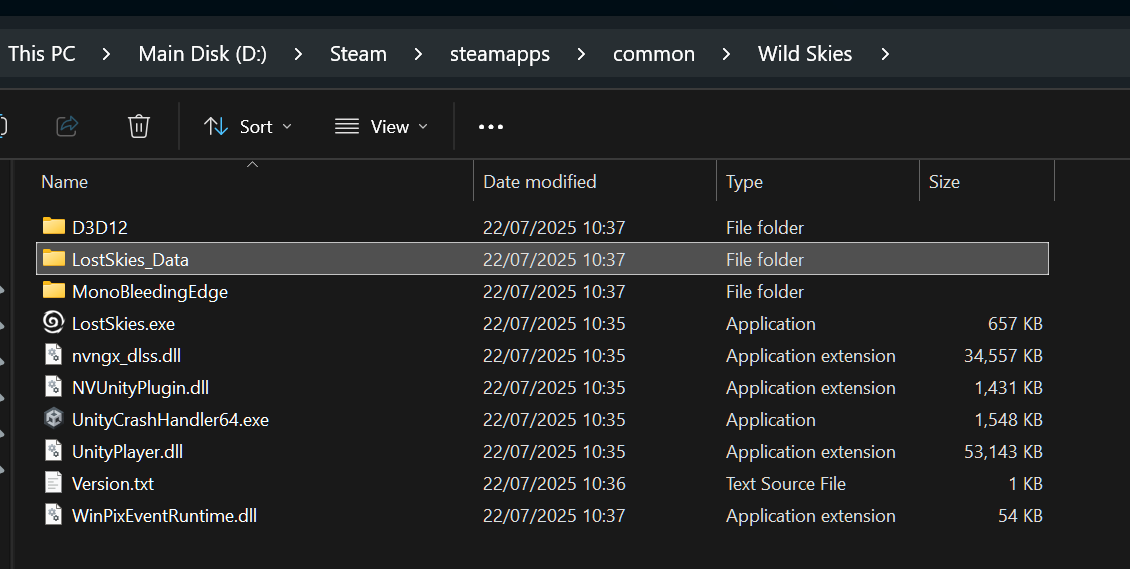This screenshot has height=569, width=1130.
Task: Go to This PC in breadcrumb
Action: coord(42,54)
